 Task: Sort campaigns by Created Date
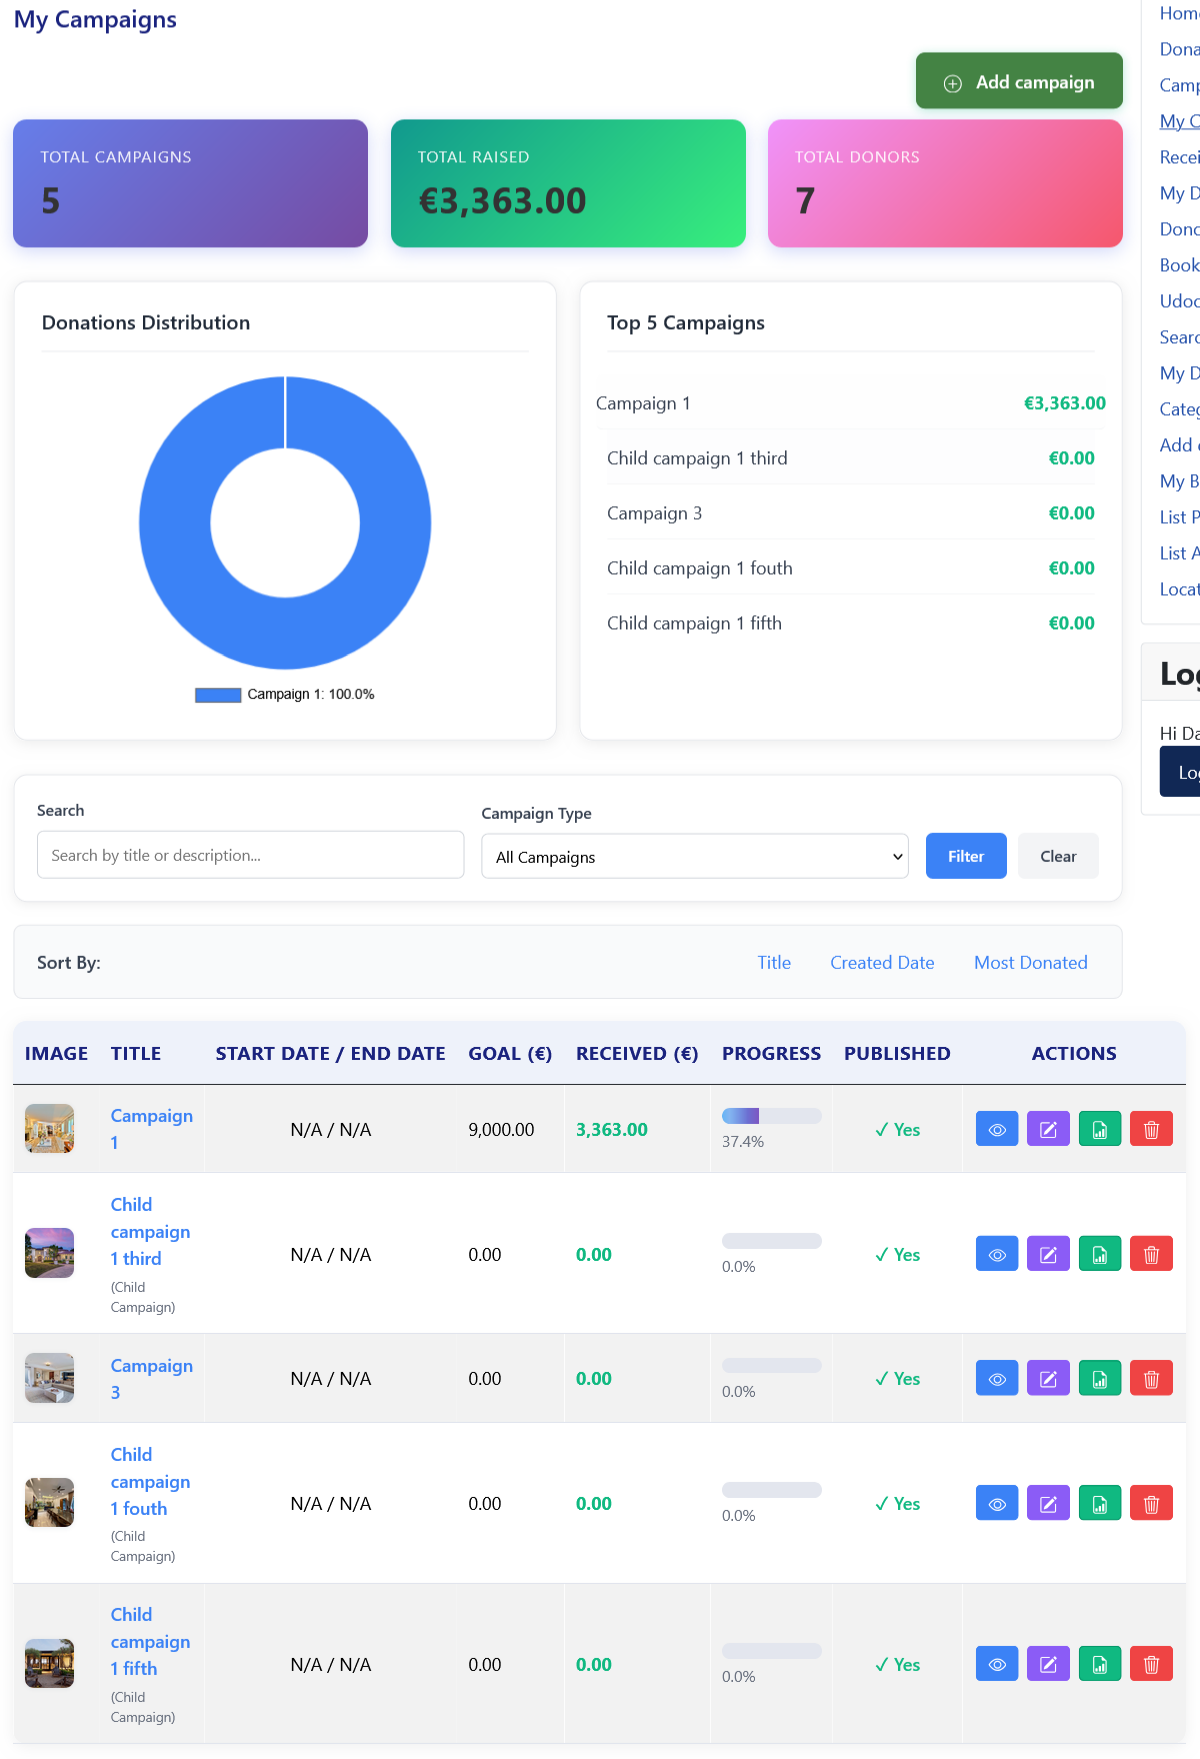point(882,963)
